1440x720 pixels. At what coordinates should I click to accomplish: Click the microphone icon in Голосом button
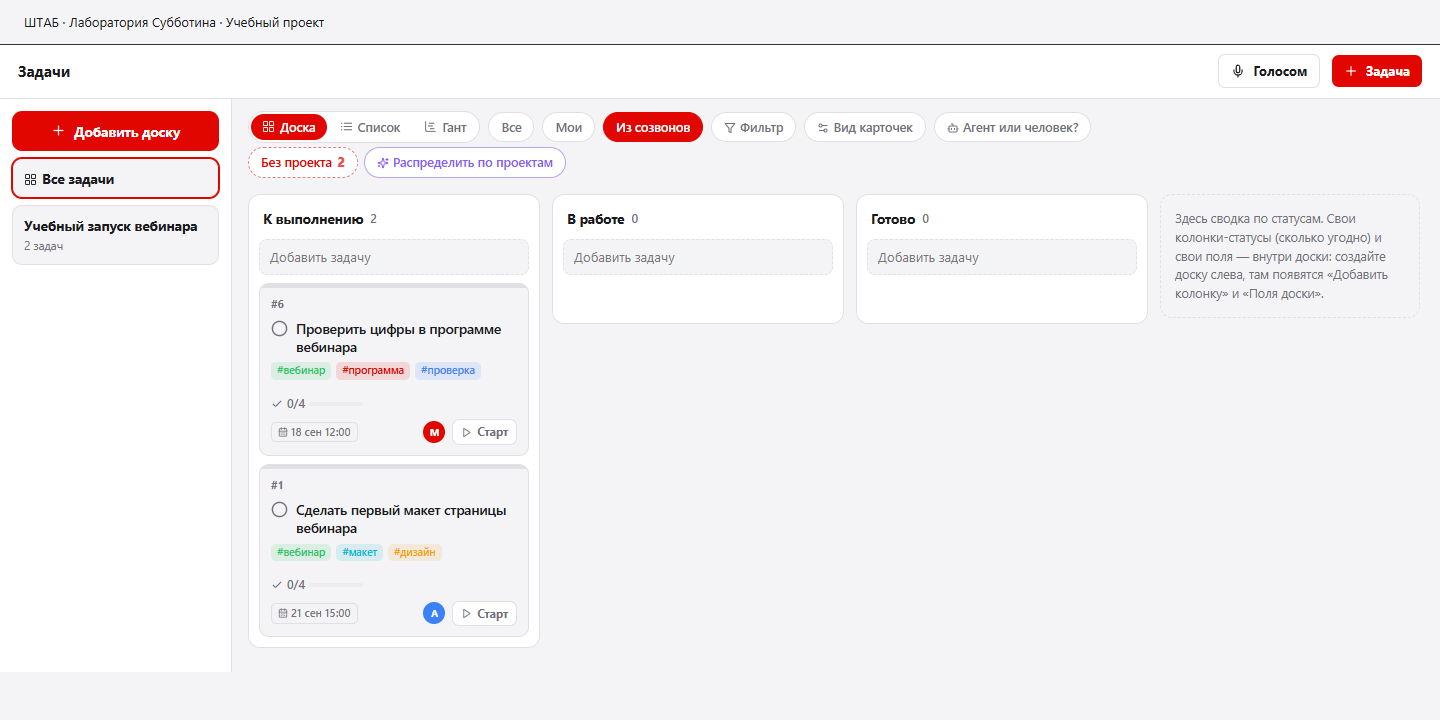1238,71
